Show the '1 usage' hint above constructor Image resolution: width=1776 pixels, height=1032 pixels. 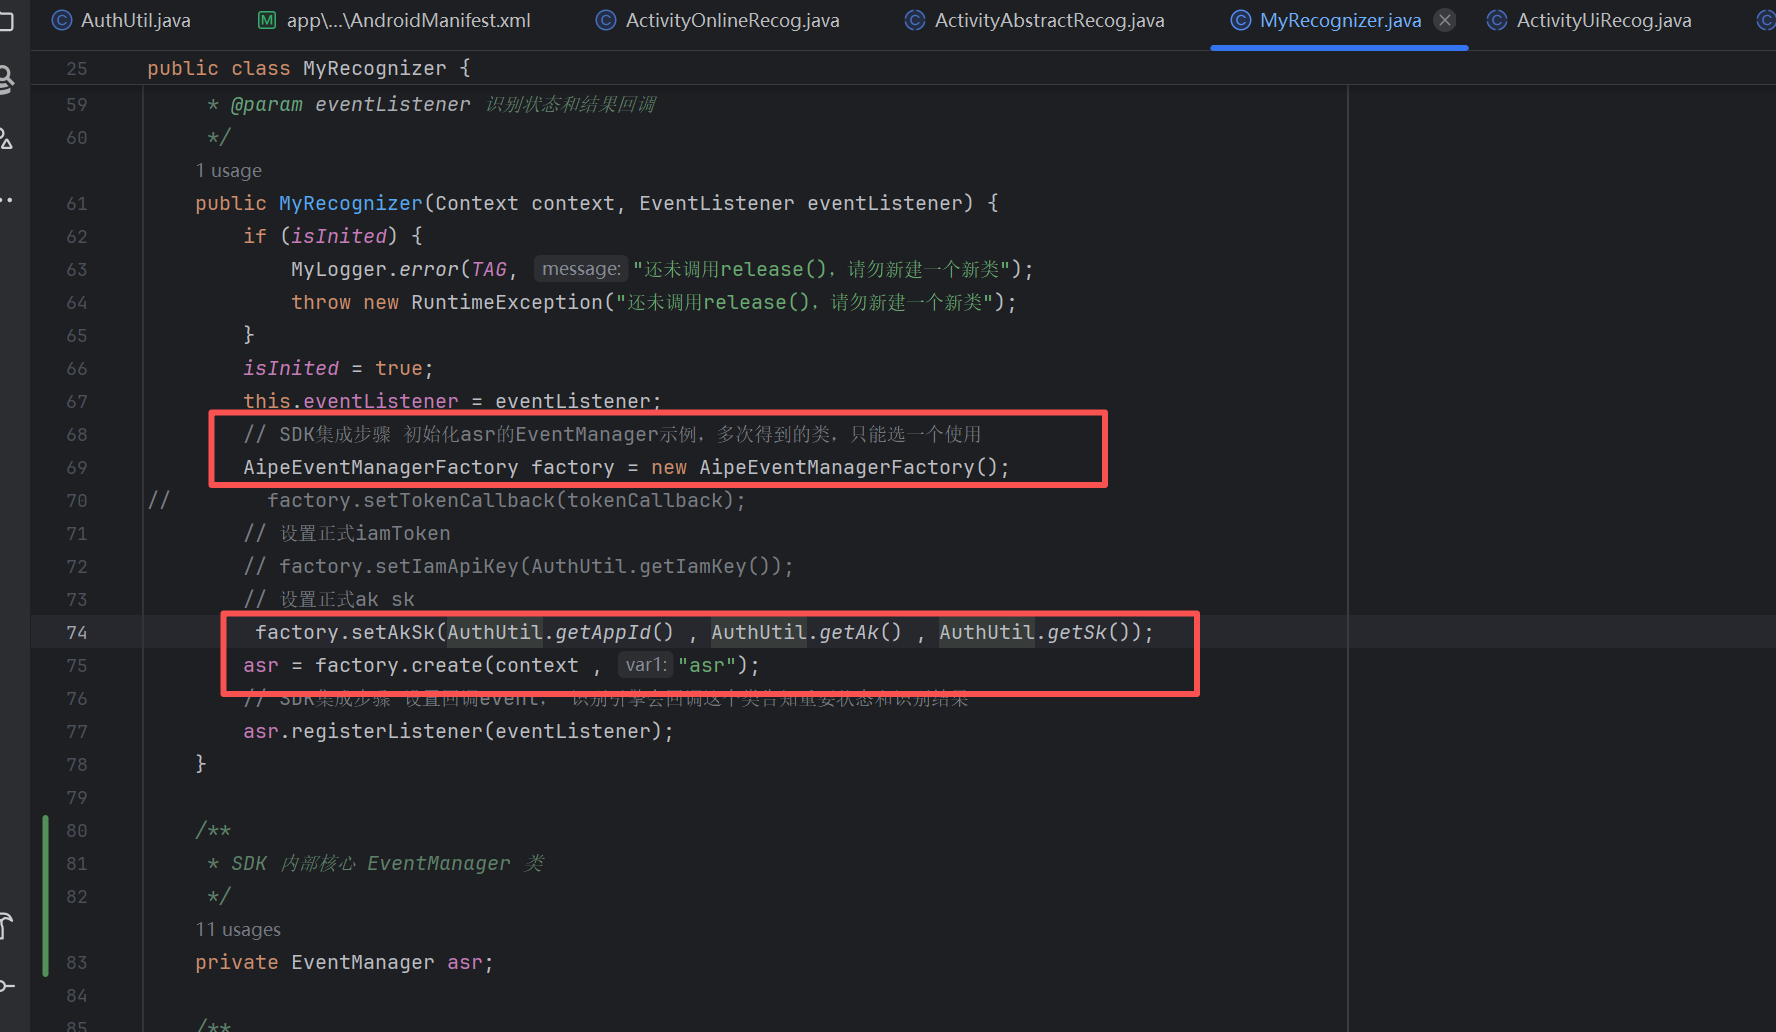[x=229, y=171]
